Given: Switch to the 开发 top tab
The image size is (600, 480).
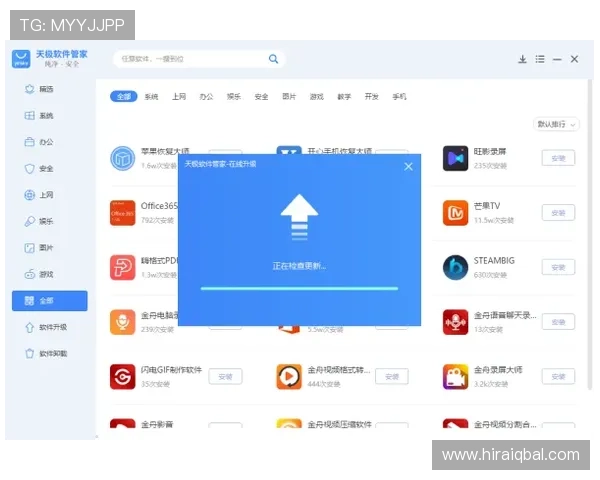Looking at the screenshot, I should click(372, 96).
